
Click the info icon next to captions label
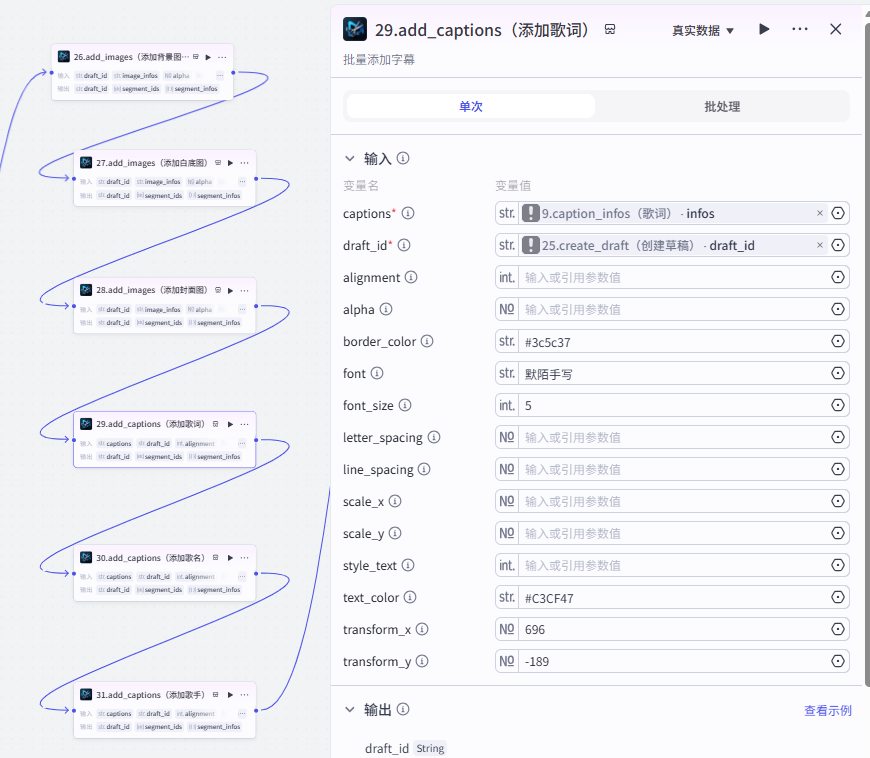pyautogui.click(x=409, y=213)
